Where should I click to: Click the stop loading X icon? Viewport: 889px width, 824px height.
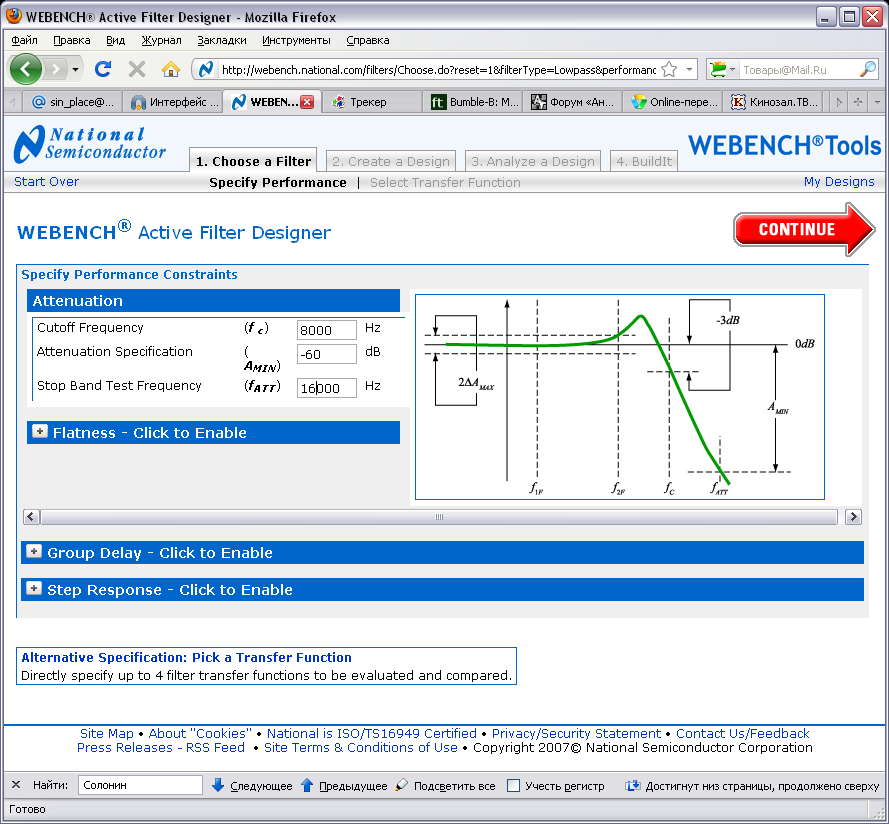[137, 69]
